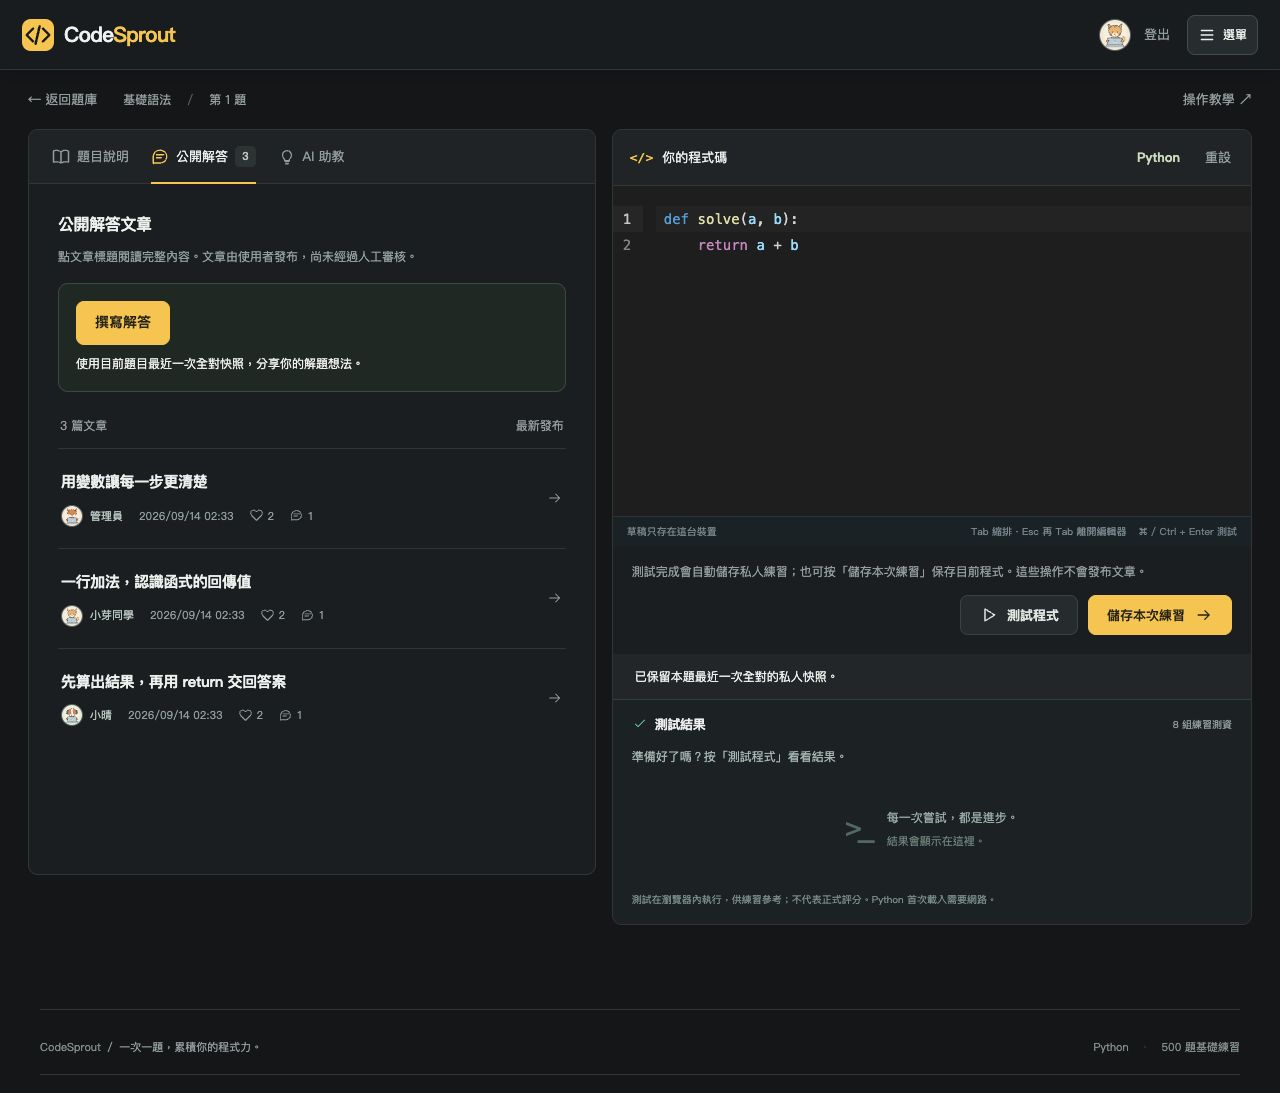The height and width of the screenshot is (1093, 1280).
Task: Open the 基礎語法 breadcrumb
Action: click(147, 100)
